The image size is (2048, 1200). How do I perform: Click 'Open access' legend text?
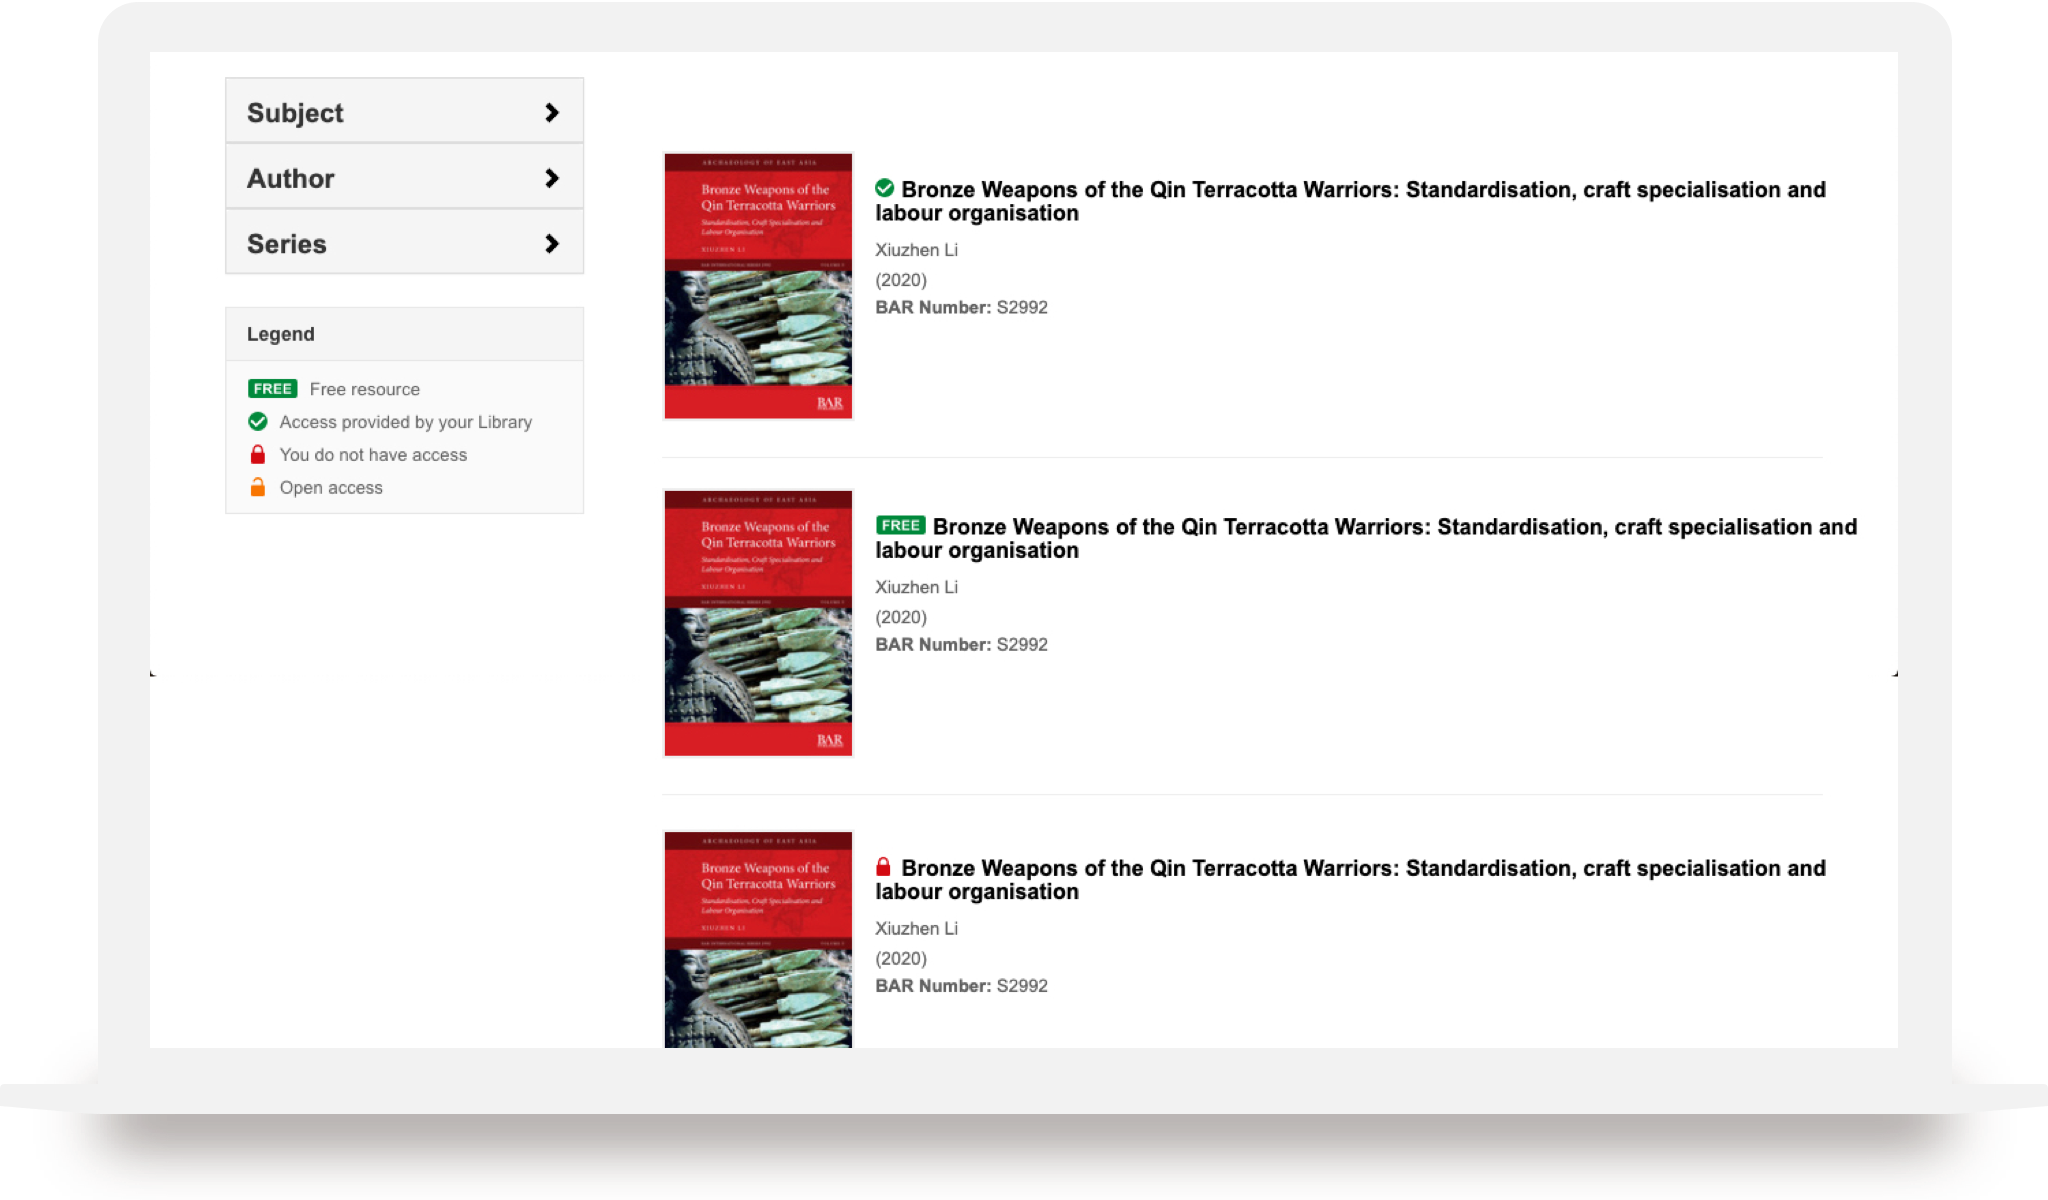(x=331, y=488)
